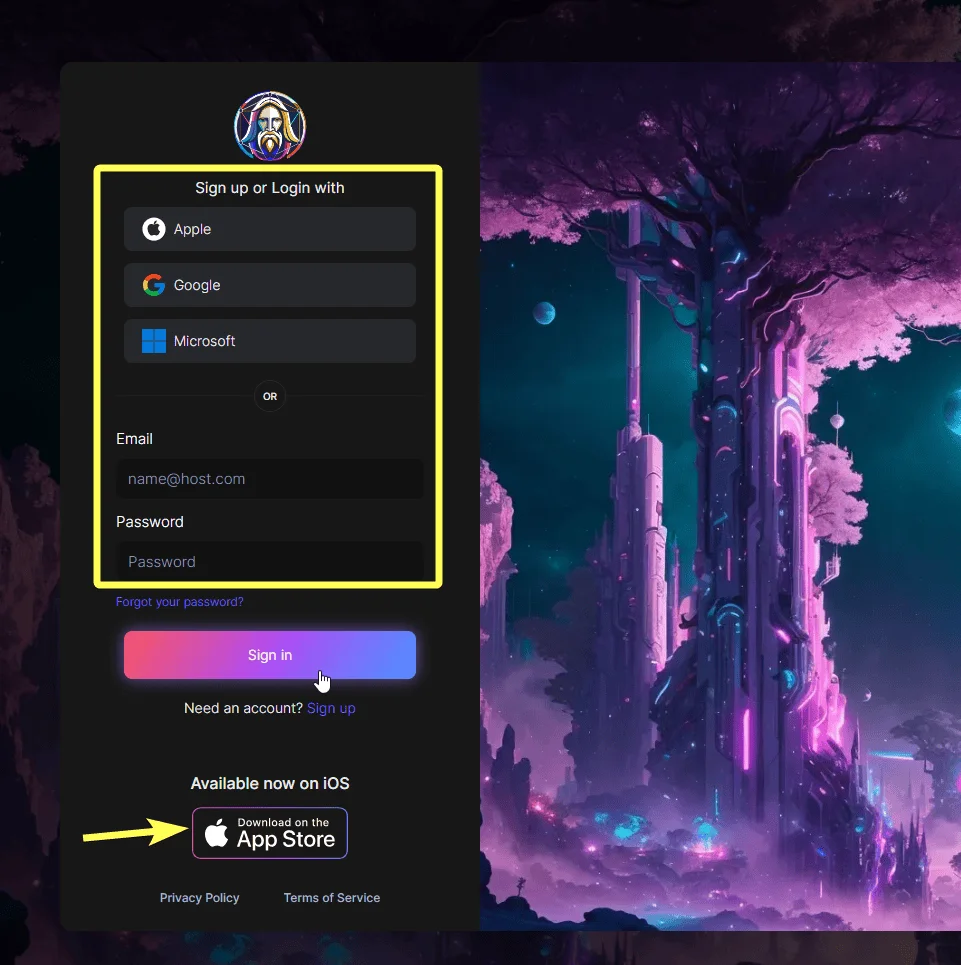961x965 pixels.
Task: Click the Apple logo on the App Store badge
Action: tap(217, 832)
